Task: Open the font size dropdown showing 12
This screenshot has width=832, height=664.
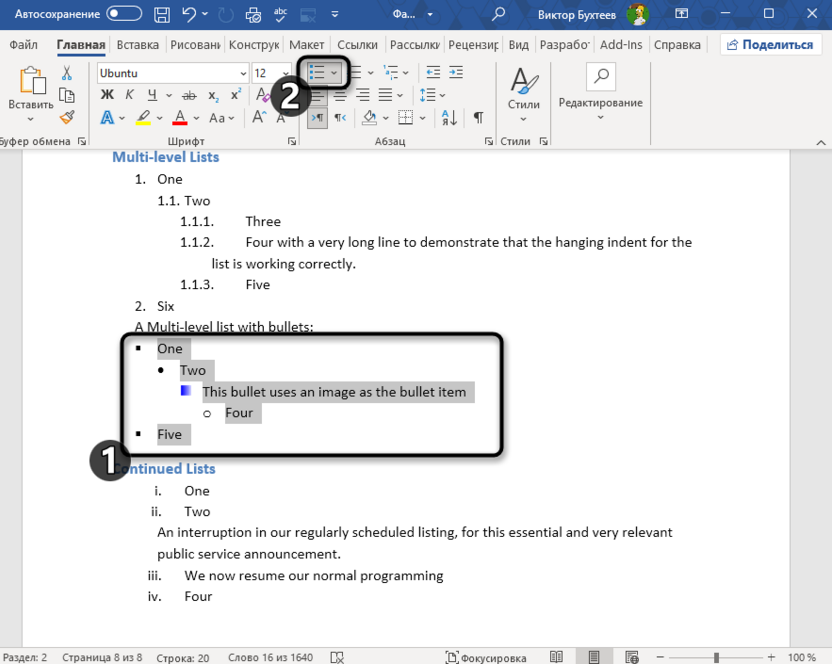Action: point(285,73)
